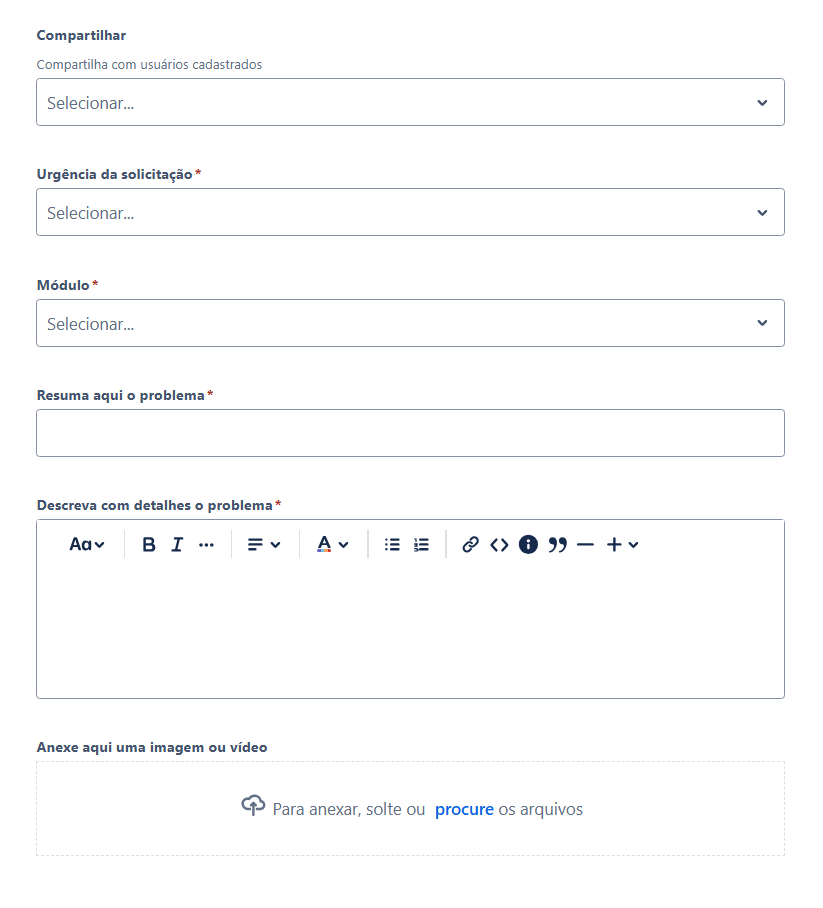Toggle bold formatting in description editor
The width and height of the screenshot is (823, 908).
[x=149, y=544]
